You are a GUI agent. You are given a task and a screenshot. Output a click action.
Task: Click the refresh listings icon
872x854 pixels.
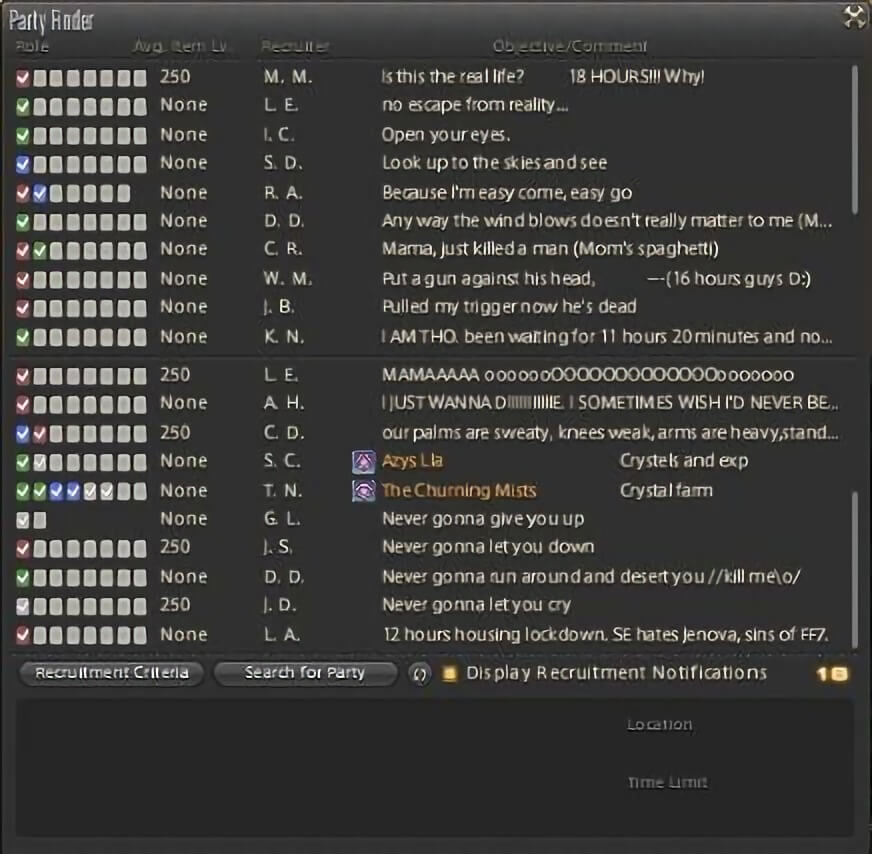pyautogui.click(x=420, y=674)
